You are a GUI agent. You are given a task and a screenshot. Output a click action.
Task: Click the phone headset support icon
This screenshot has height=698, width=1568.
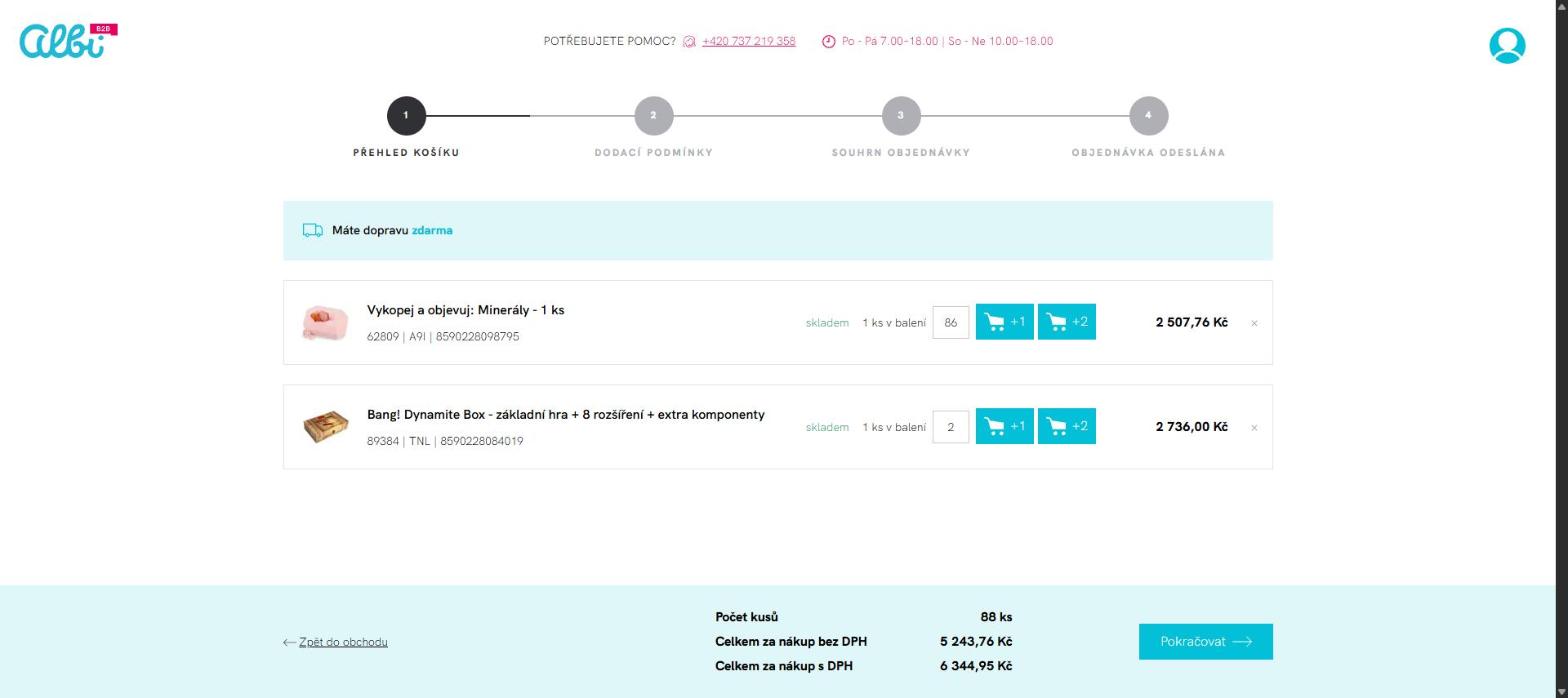tap(689, 42)
